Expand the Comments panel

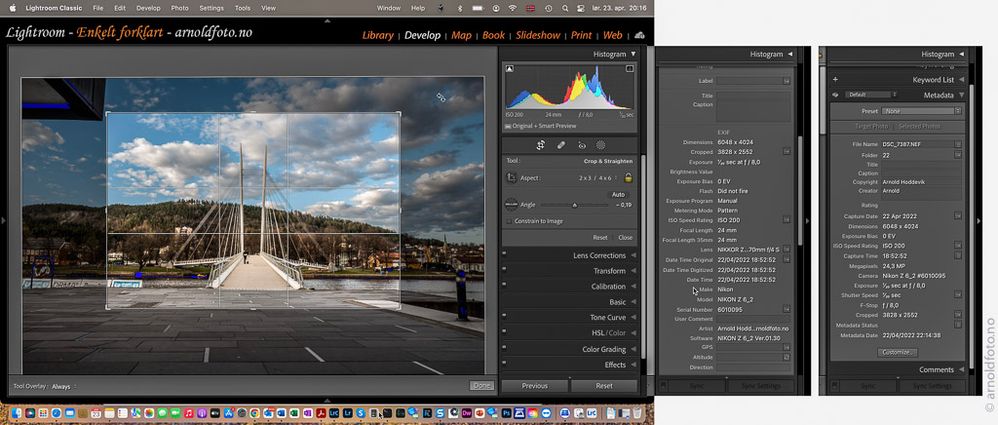(962, 370)
